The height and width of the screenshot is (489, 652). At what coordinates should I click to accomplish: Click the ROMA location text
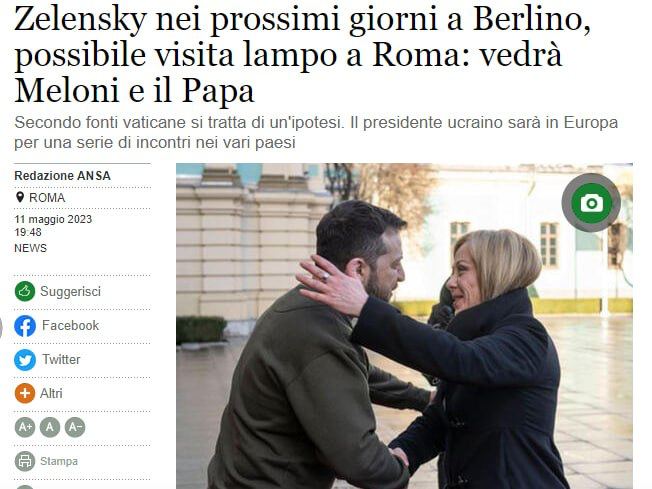(x=47, y=198)
